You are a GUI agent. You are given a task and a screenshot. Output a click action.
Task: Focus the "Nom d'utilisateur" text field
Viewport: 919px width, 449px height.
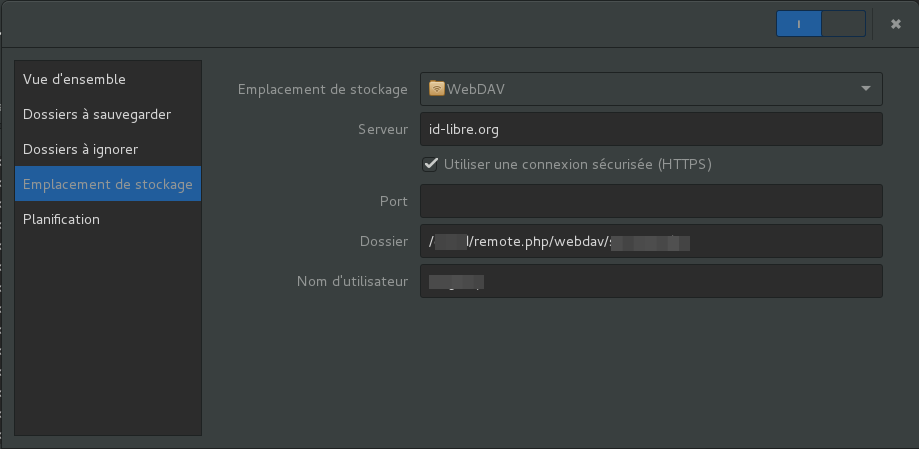(x=650, y=281)
